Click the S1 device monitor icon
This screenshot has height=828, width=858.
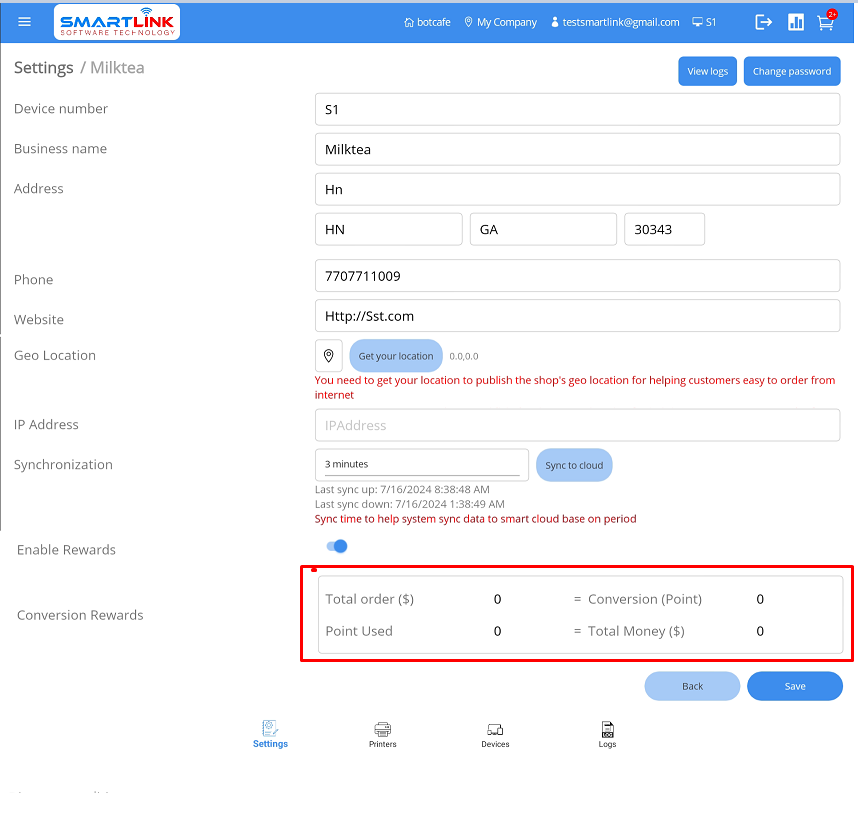(x=697, y=22)
